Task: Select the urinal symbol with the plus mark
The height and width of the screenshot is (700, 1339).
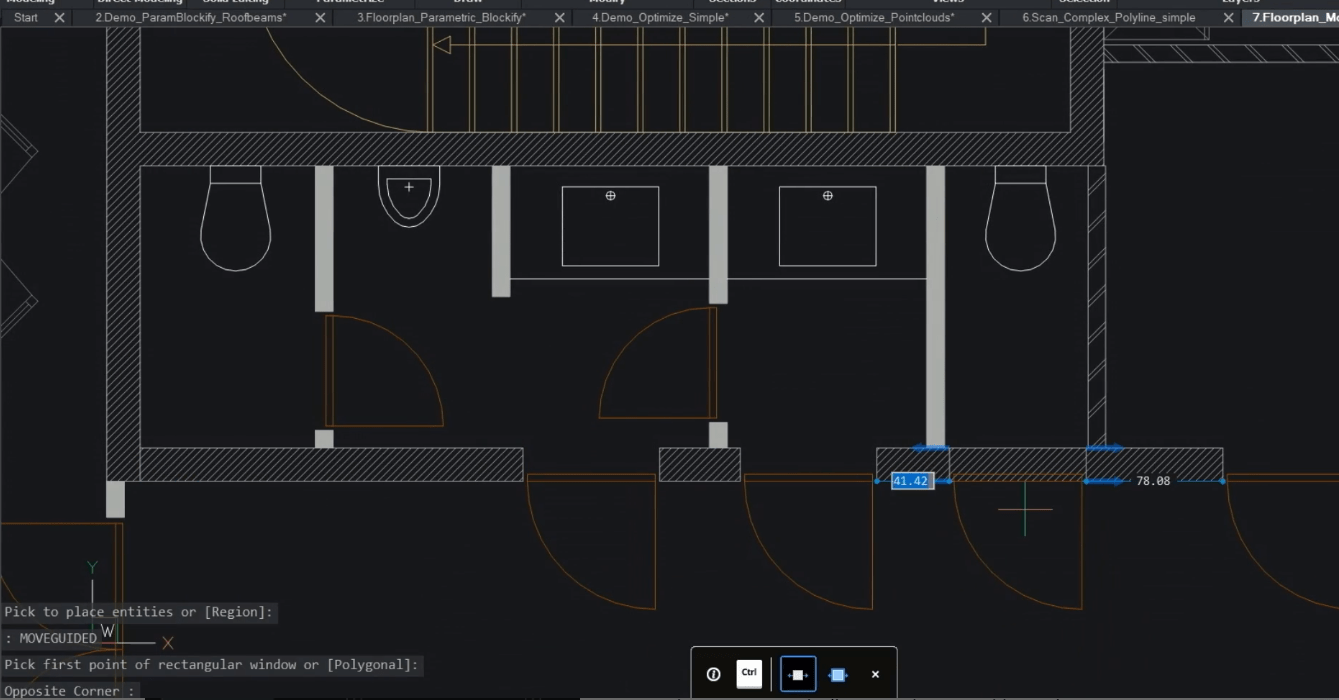Action: tap(409, 196)
